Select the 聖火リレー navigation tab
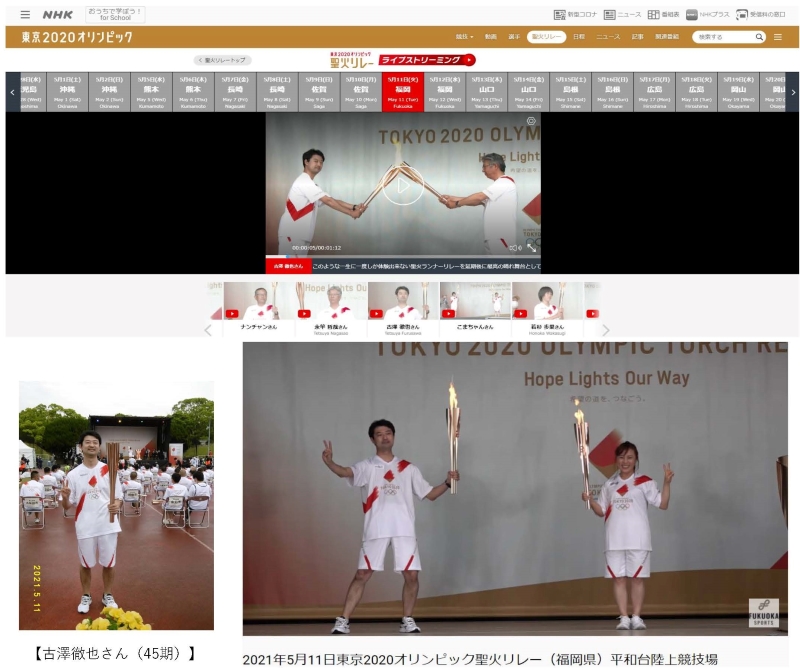Viewport: 800px width, 670px height. click(x=546, y=37)
